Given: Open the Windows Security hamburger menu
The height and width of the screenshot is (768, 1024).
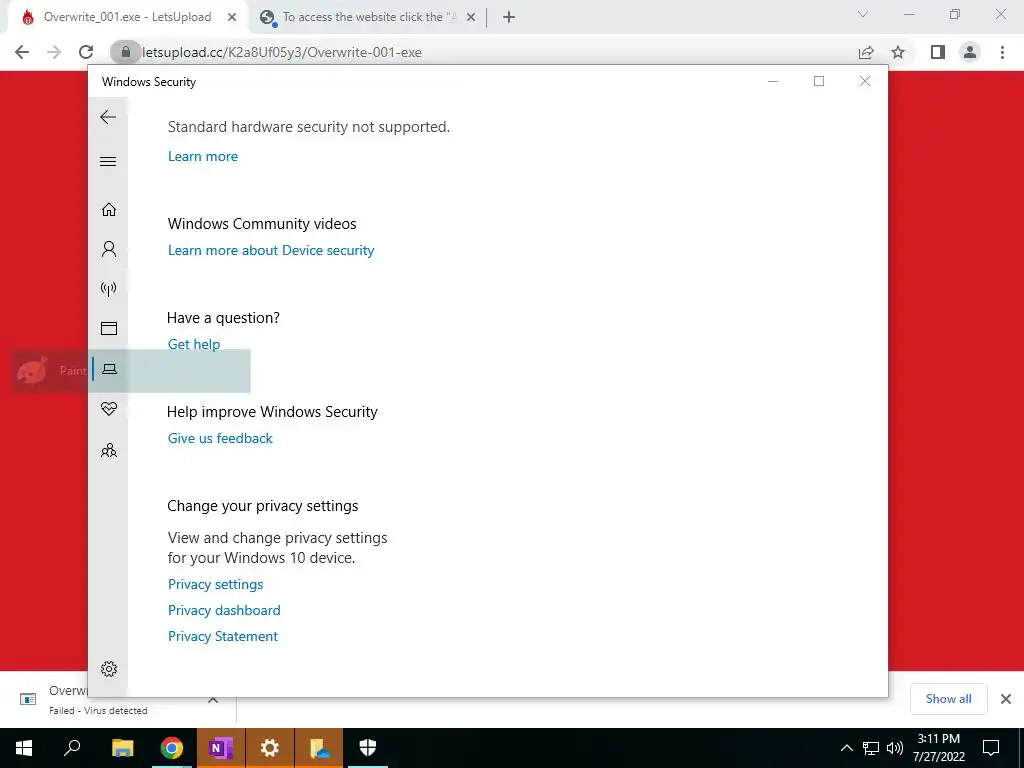Looking at the screenshot, I should [108, 161].
